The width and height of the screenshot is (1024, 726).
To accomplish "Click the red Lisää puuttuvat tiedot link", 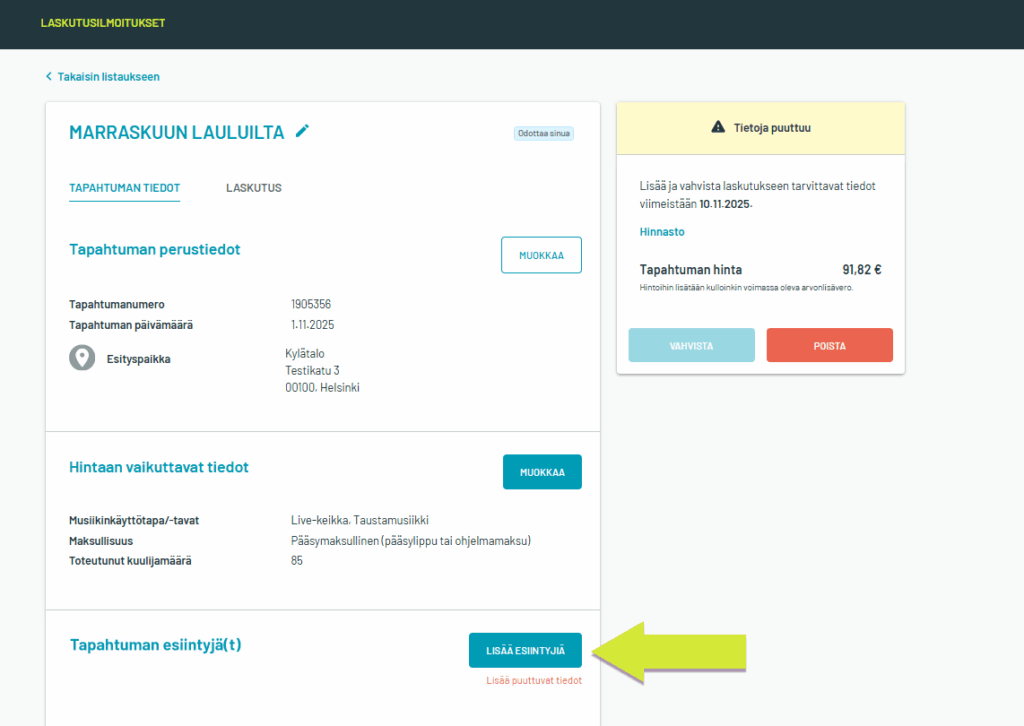I will click(533, 681).
